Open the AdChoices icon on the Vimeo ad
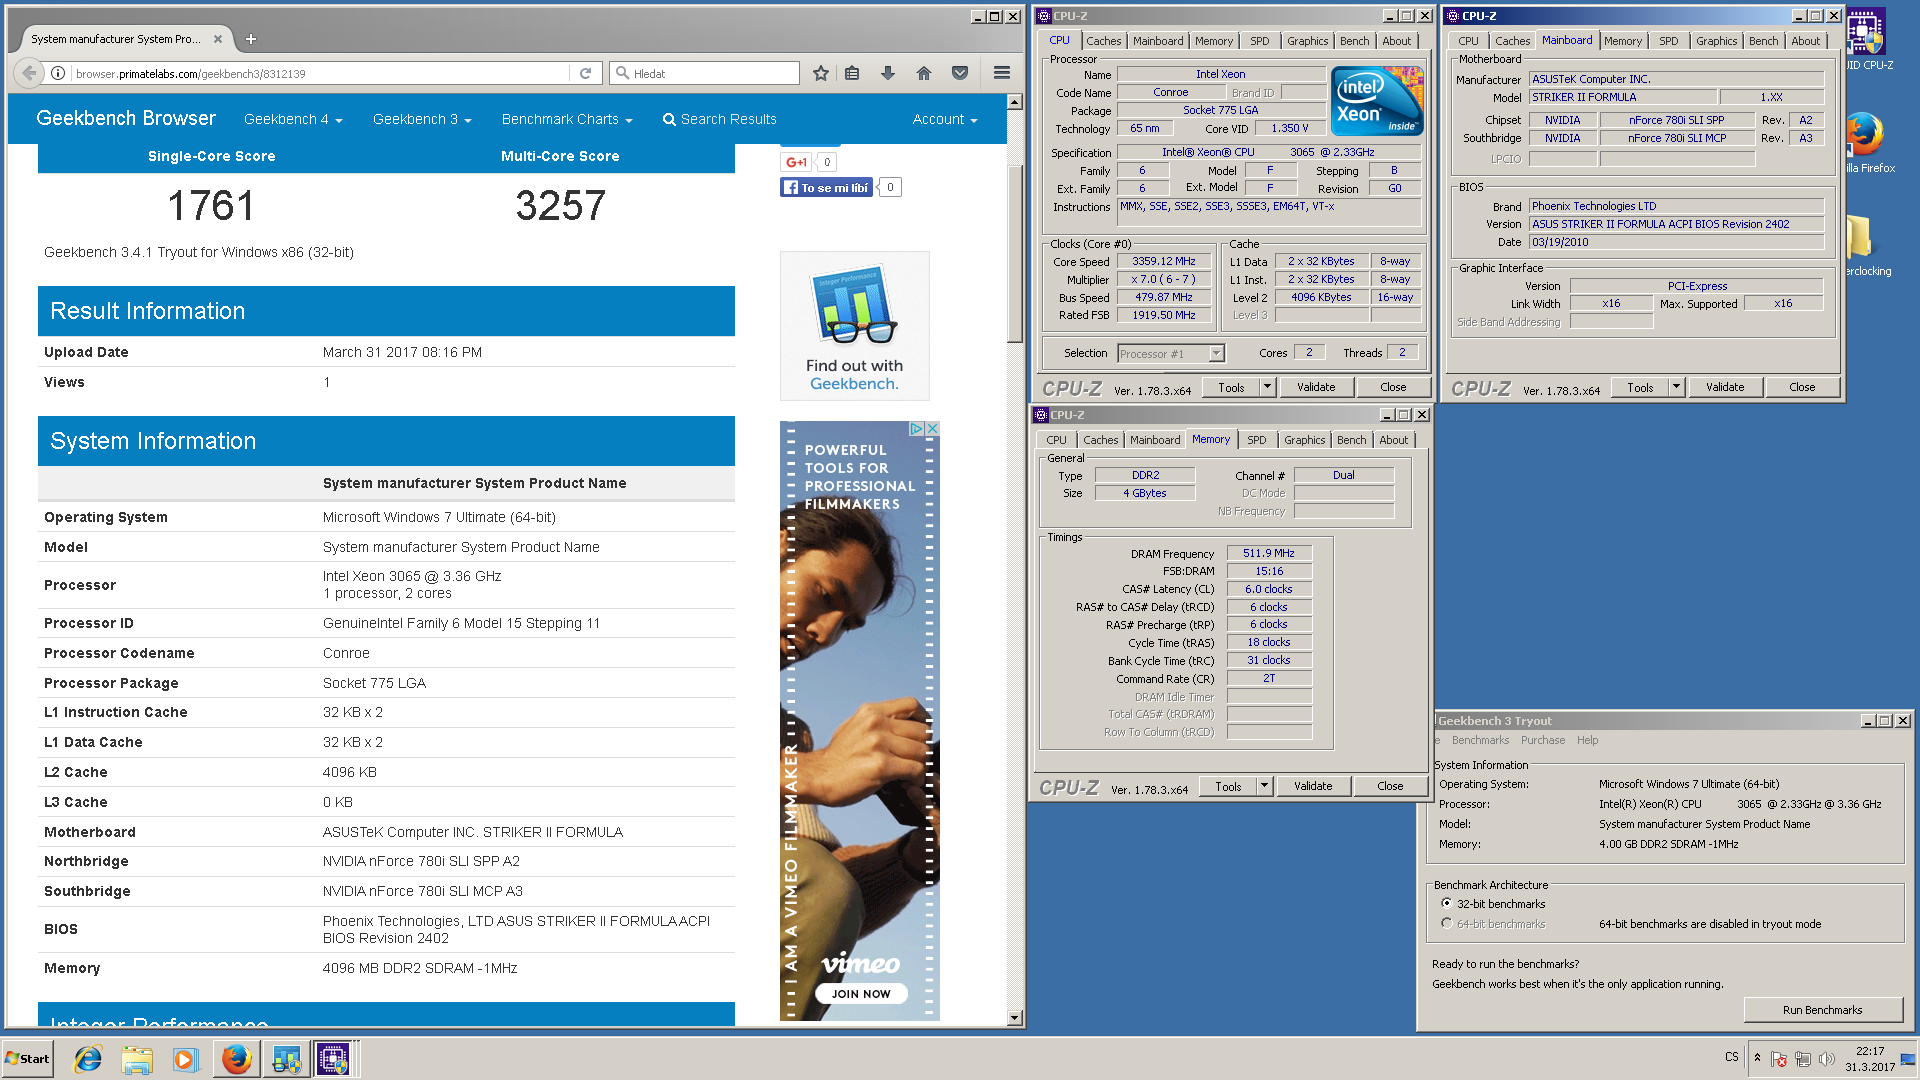Screen dimensions: 1920x1080 (916, 428)
